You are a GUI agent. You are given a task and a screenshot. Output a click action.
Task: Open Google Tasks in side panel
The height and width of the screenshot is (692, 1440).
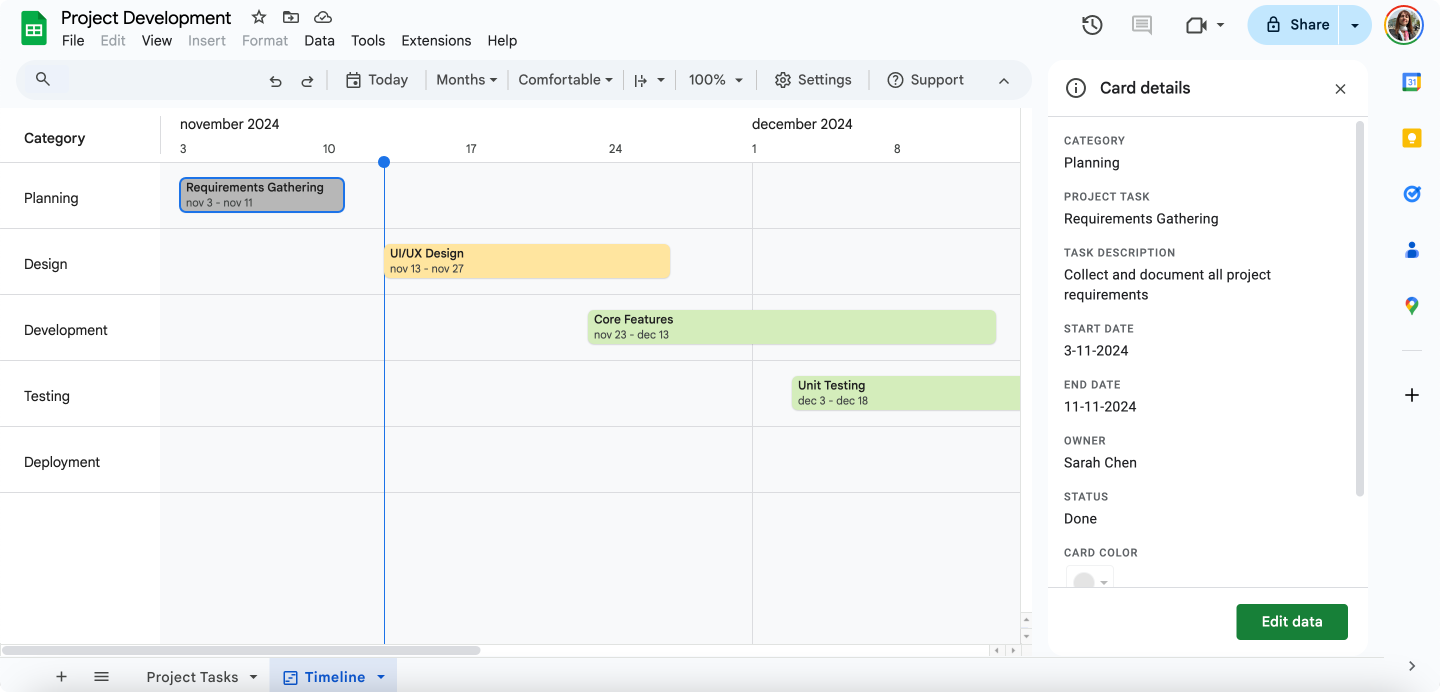coord(1411,194)
